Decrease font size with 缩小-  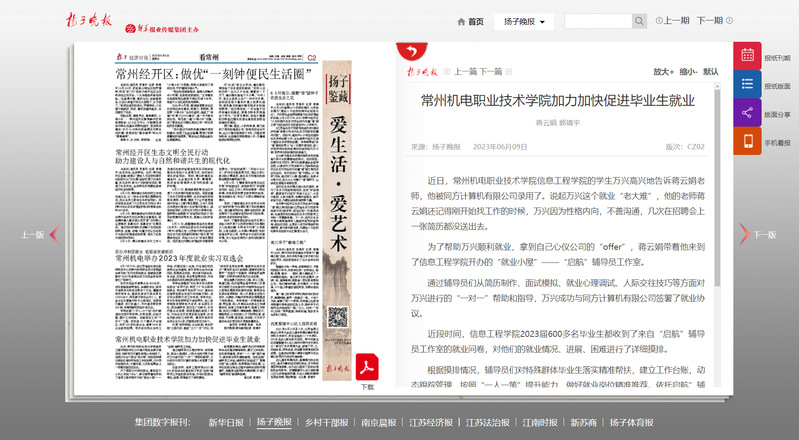coord(688,72)
